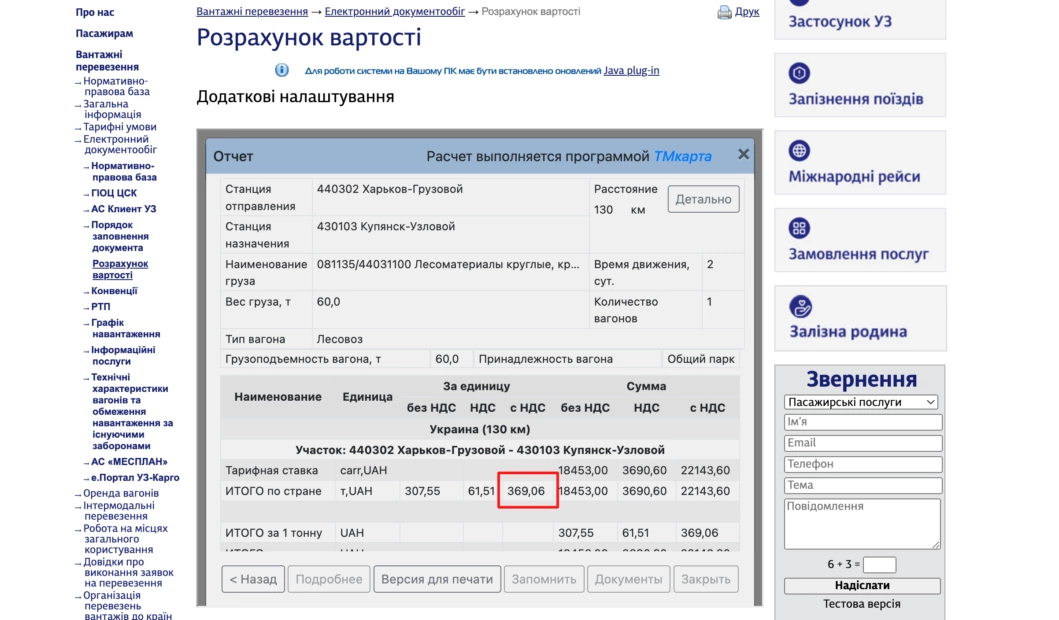Open Вантажні перевезення in the sidebar
Image resolution: width=1059 pixels, height=620 pixels.
pyautogui.click(x=107, y=60)
